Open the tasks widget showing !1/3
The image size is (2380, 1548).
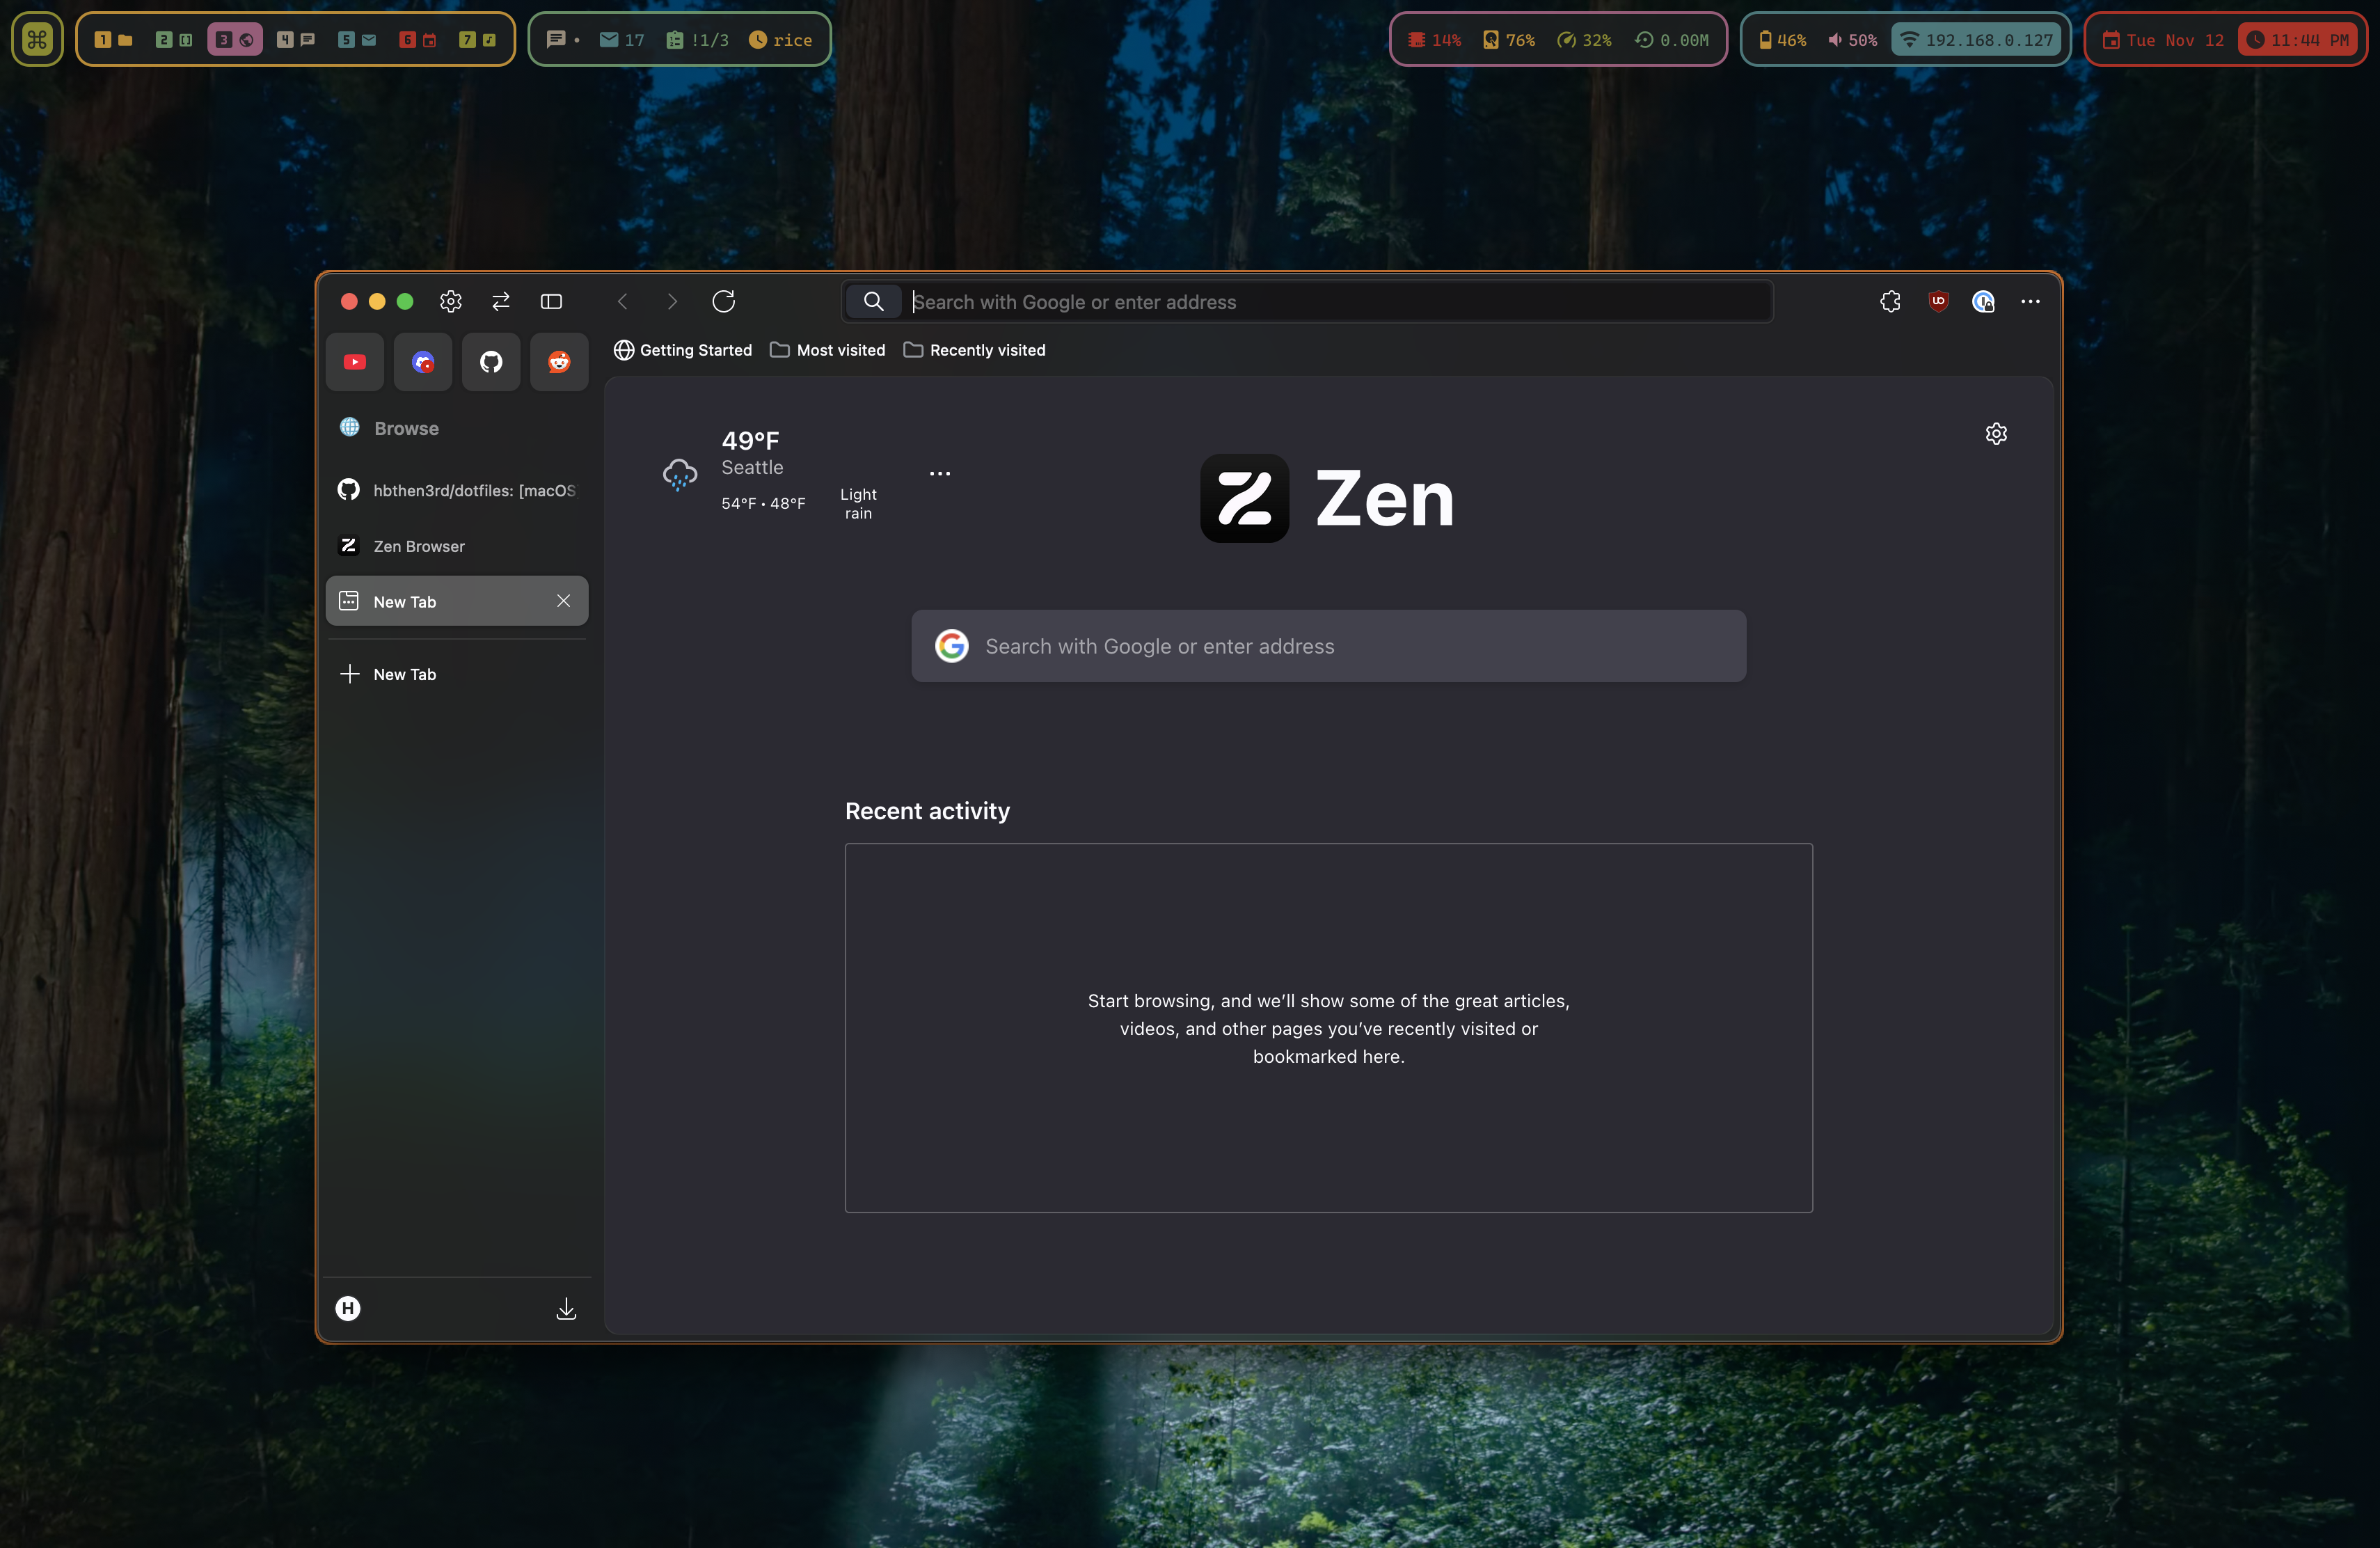click(698, 40)
